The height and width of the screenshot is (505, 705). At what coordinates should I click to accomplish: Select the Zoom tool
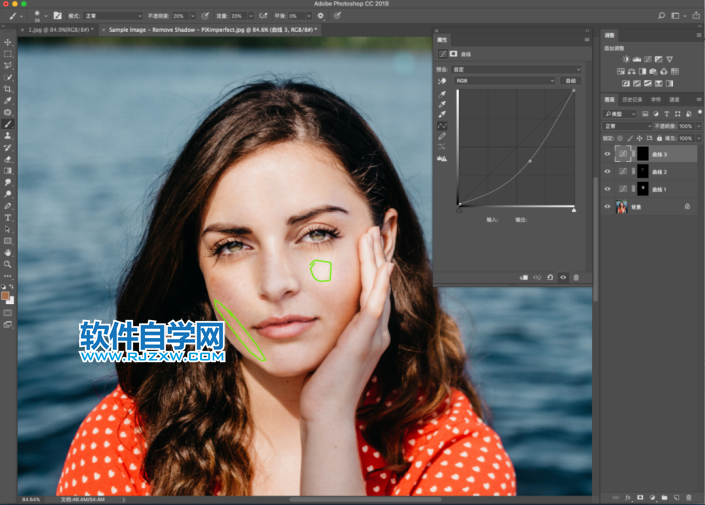[8, 264]
